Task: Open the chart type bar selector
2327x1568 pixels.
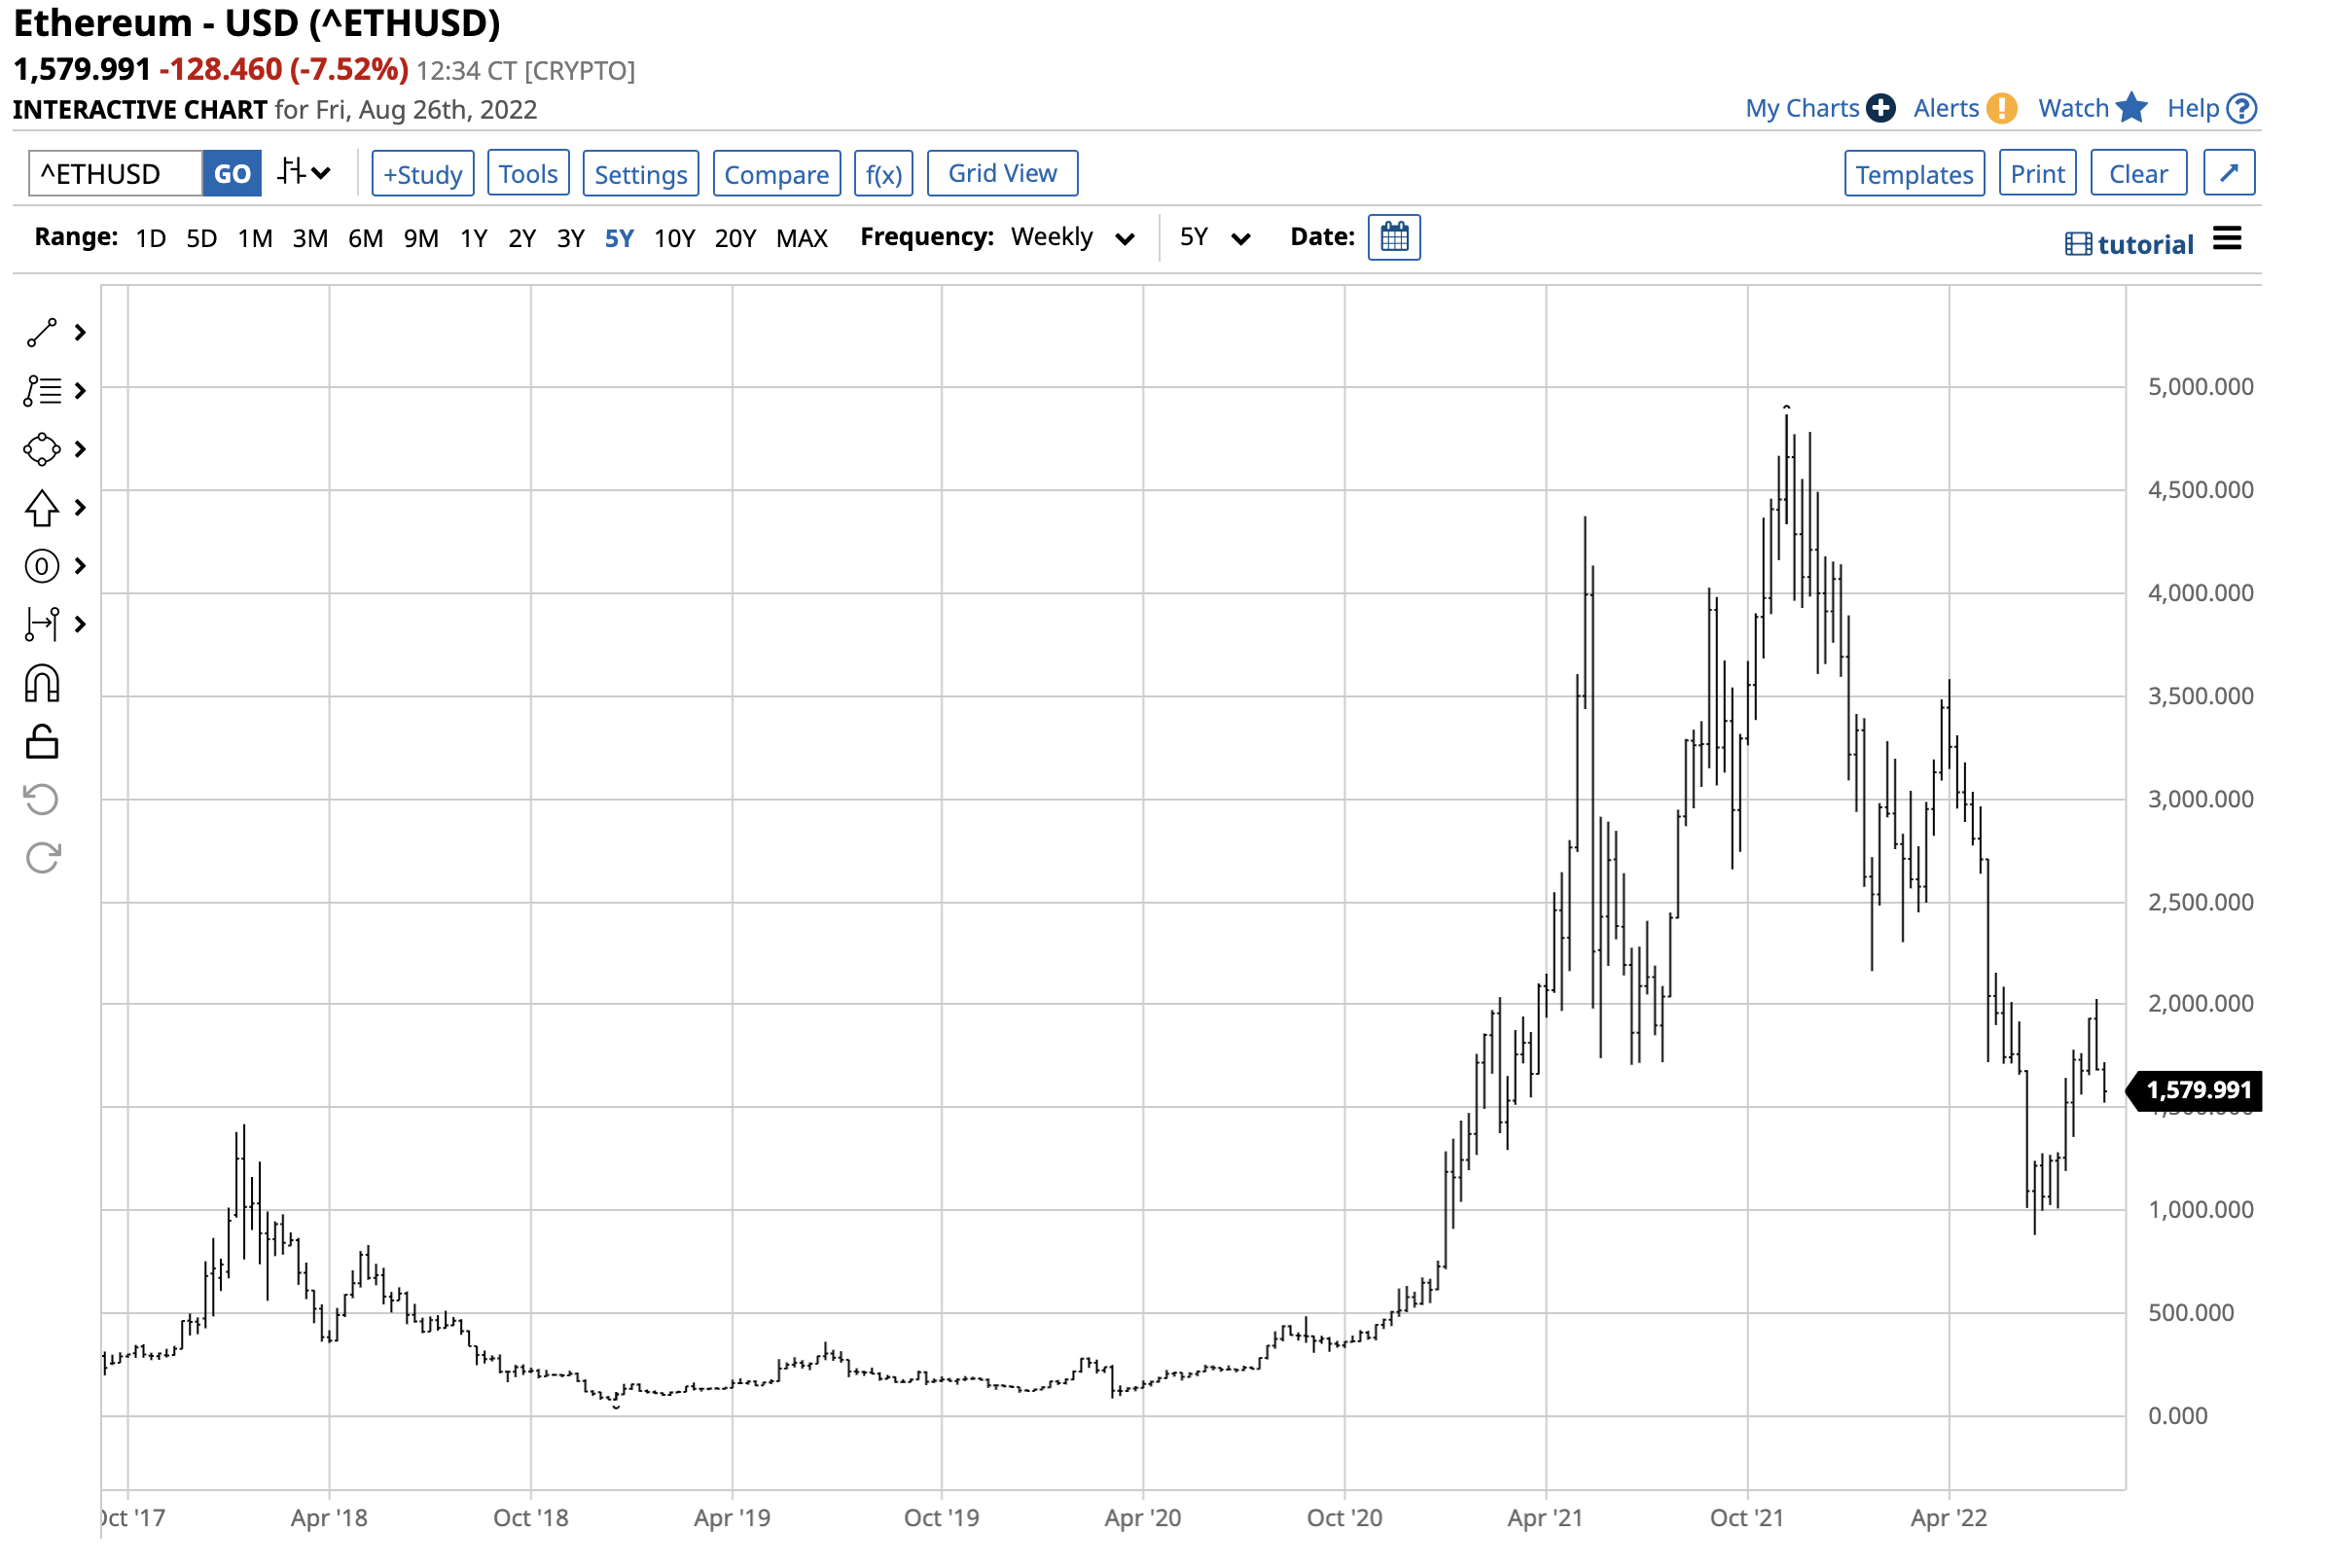Action: (304, 173)
